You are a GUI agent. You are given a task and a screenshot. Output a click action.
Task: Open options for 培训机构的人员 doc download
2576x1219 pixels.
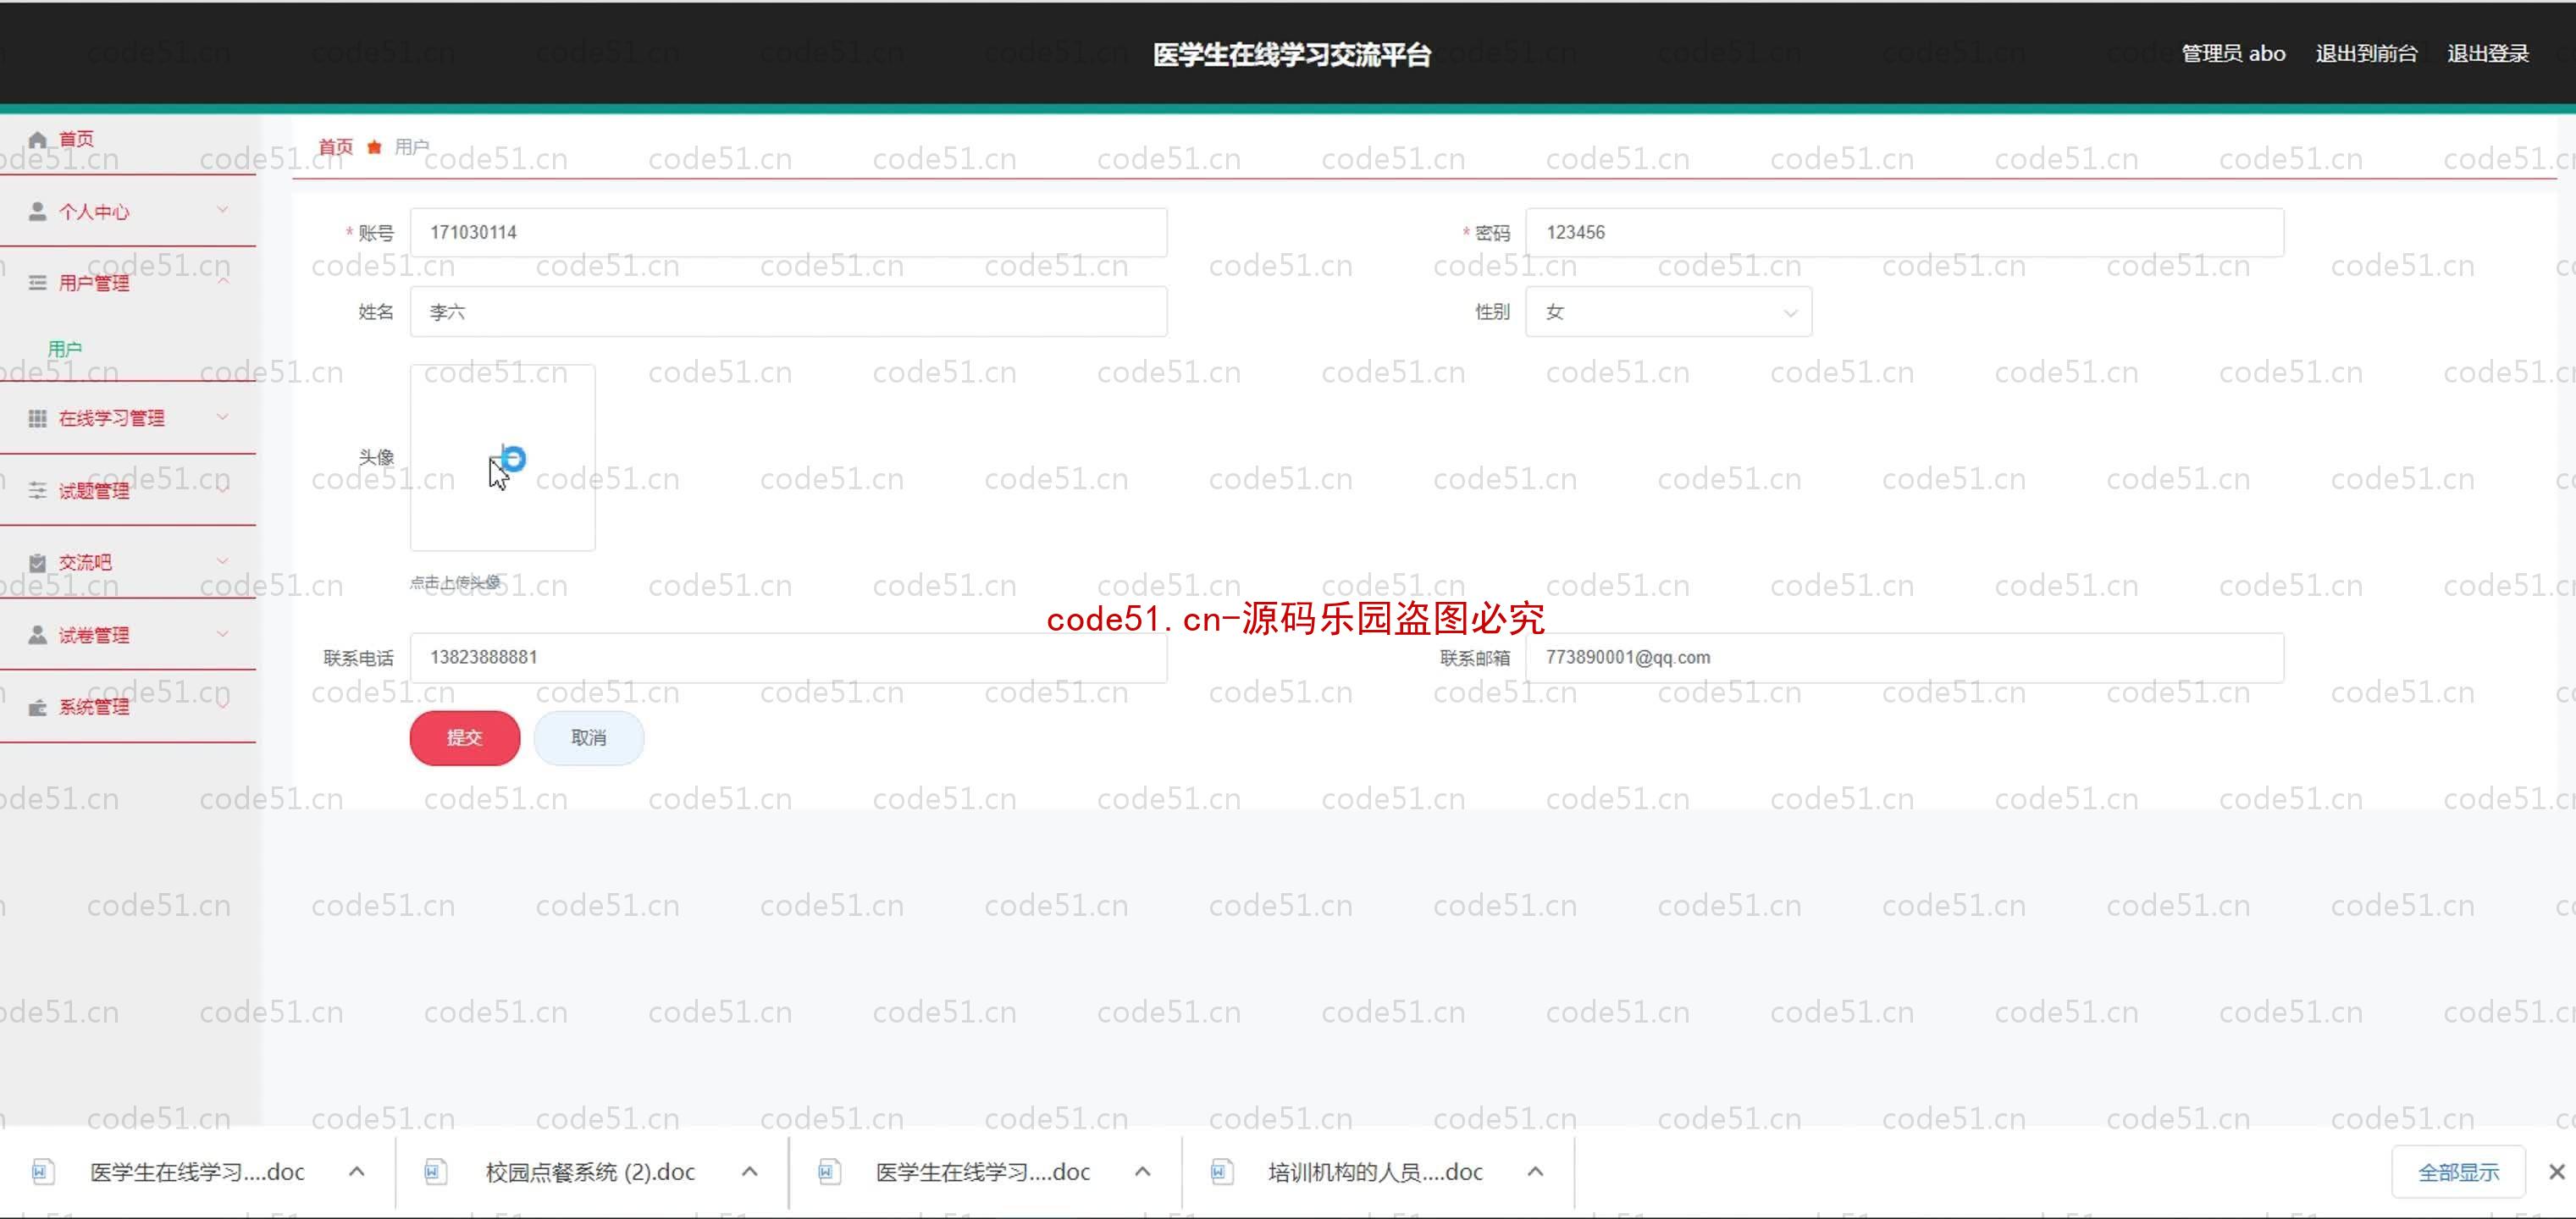1536,1171
